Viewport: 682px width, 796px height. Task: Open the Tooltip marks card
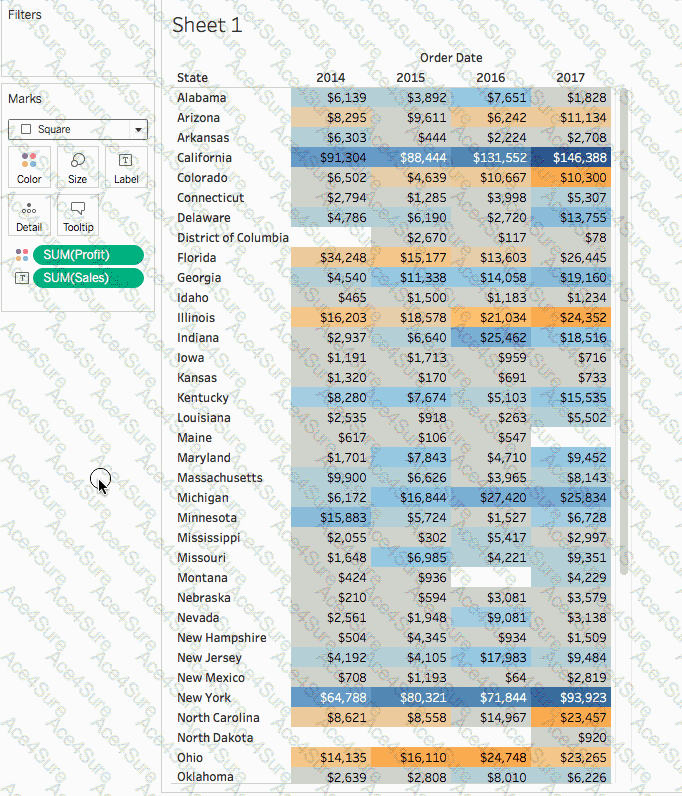click(x=78, y=214)
